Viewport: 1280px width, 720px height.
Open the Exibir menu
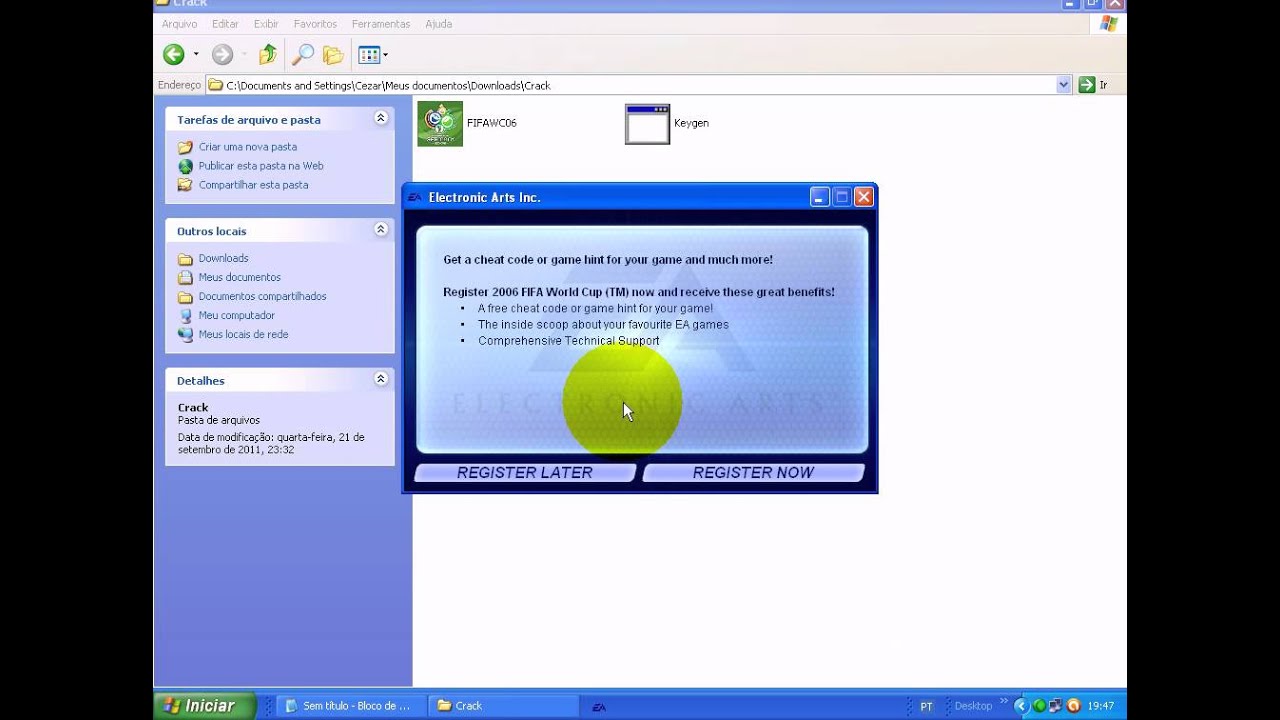point(266,23)
